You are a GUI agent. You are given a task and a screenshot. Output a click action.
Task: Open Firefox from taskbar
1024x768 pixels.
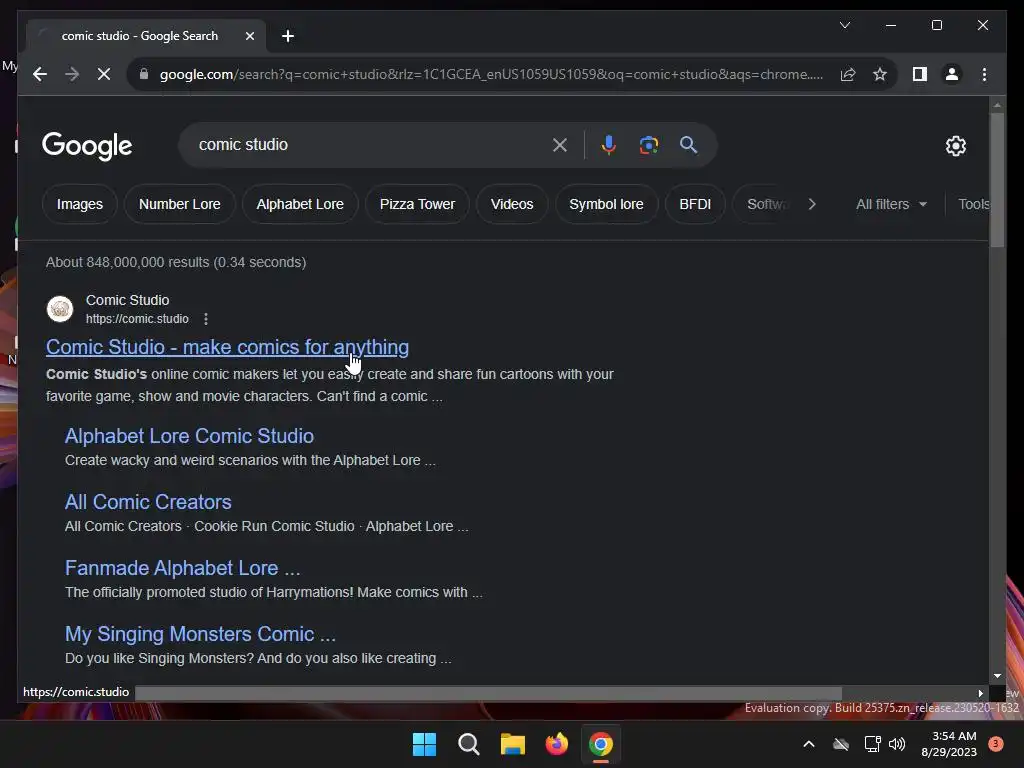556,744
